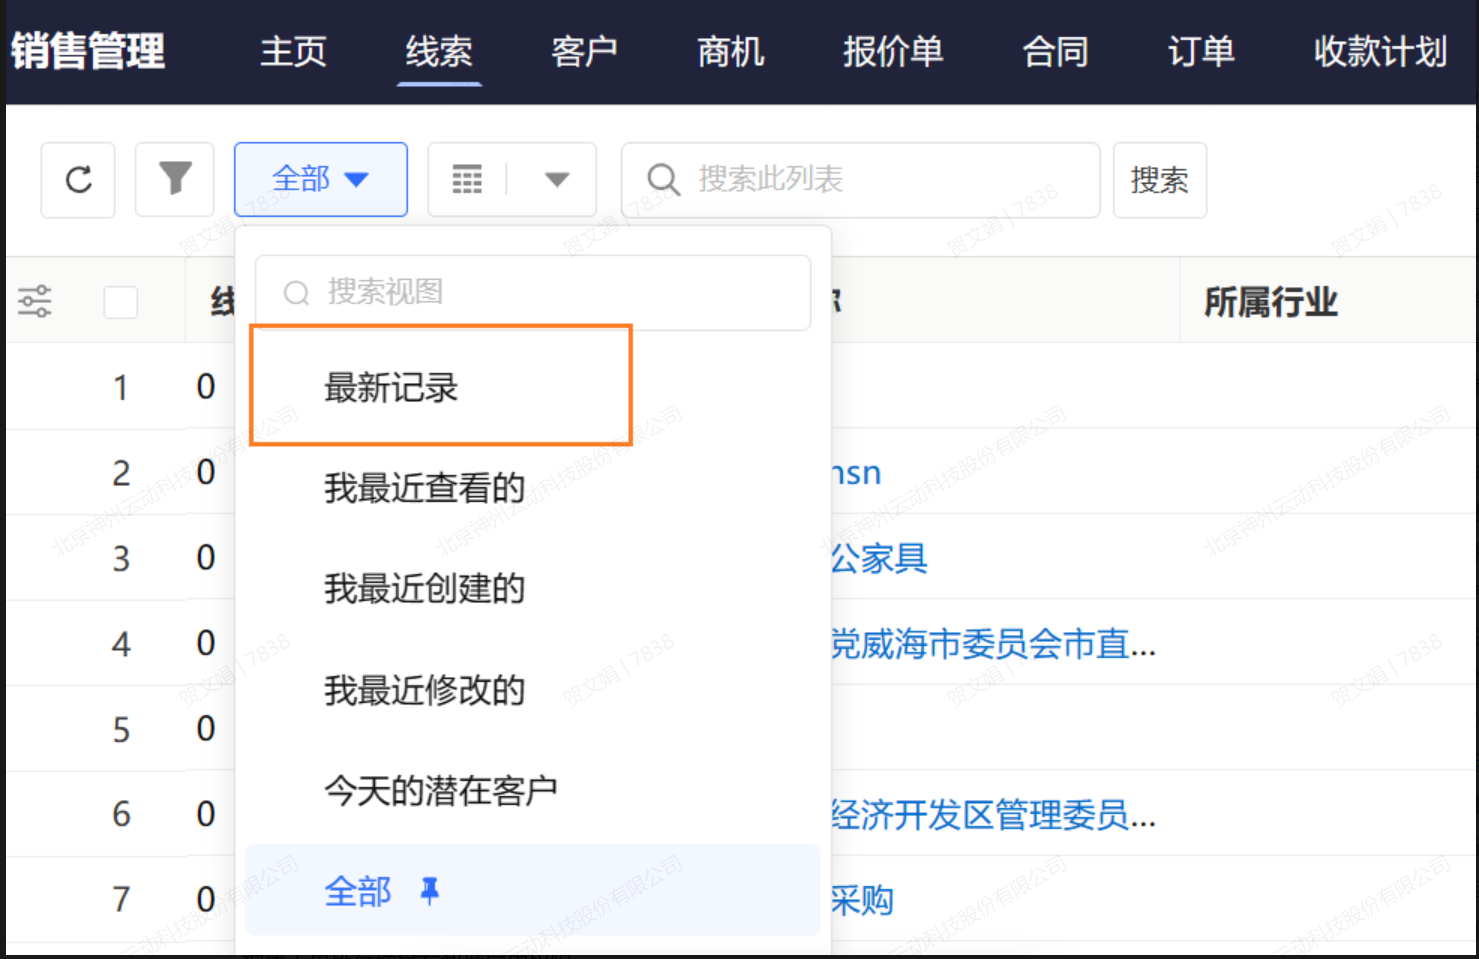Choose 我最近查看的 from view list
The width and height of the screenshot is (1479, 959).
coord(424,488)
